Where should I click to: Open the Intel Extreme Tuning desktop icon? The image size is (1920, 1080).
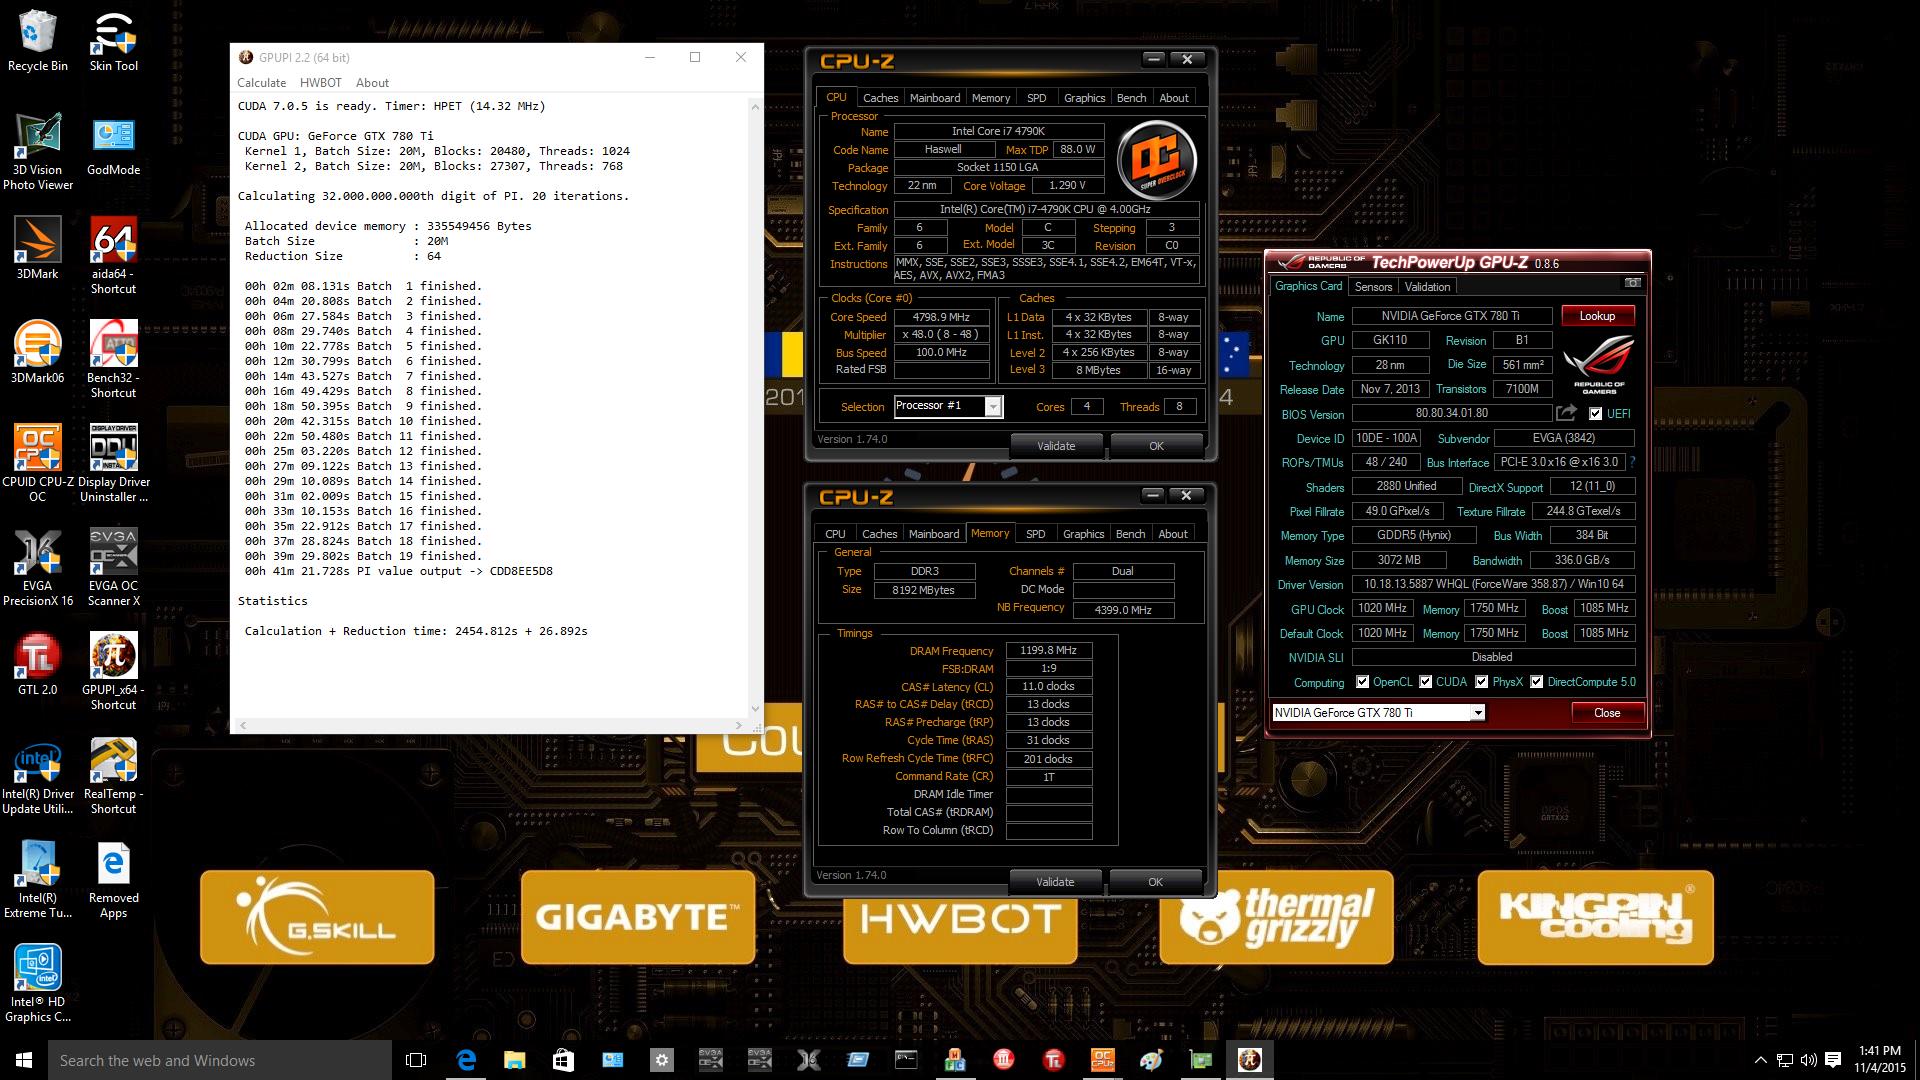pos(38,880)
